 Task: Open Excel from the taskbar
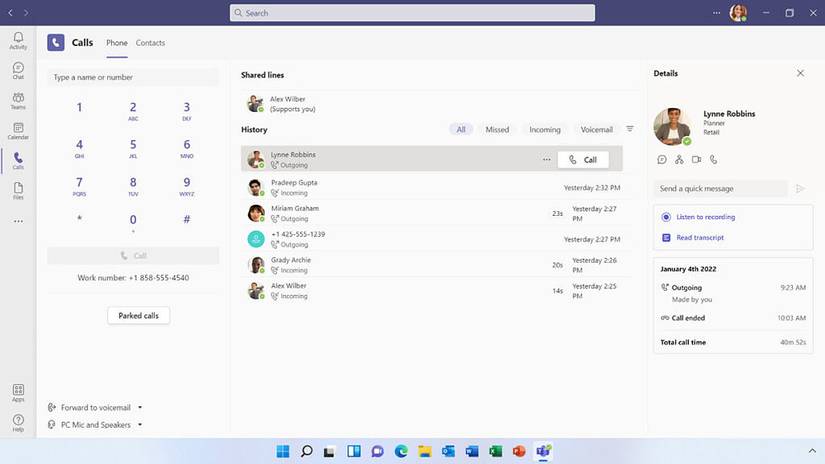(x=495, y=451)
